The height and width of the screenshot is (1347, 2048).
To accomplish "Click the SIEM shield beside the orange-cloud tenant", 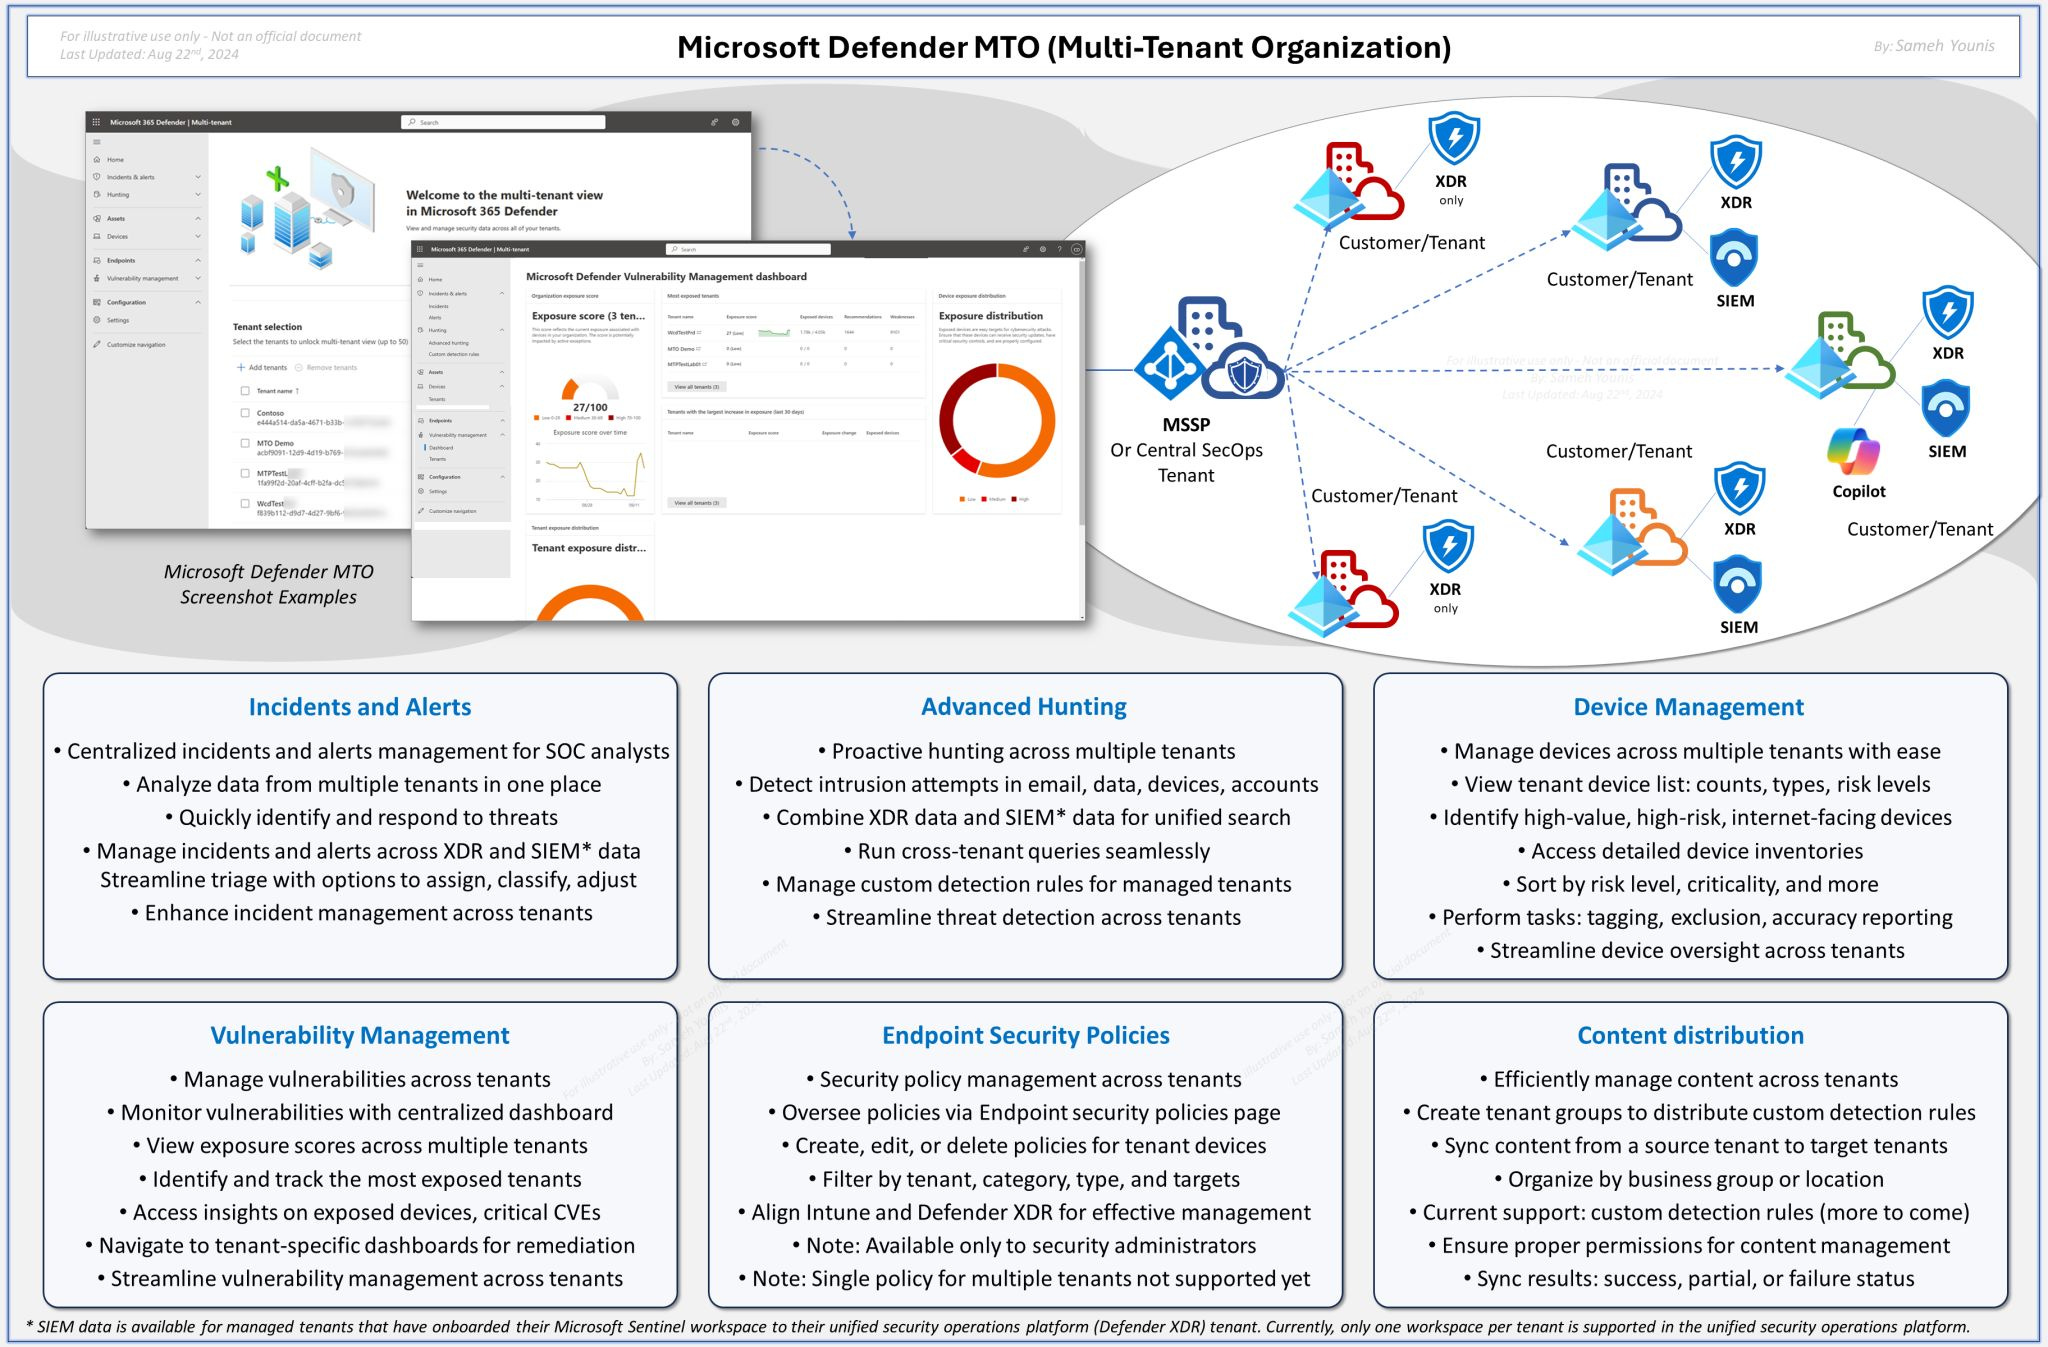I will [1738, 586].
